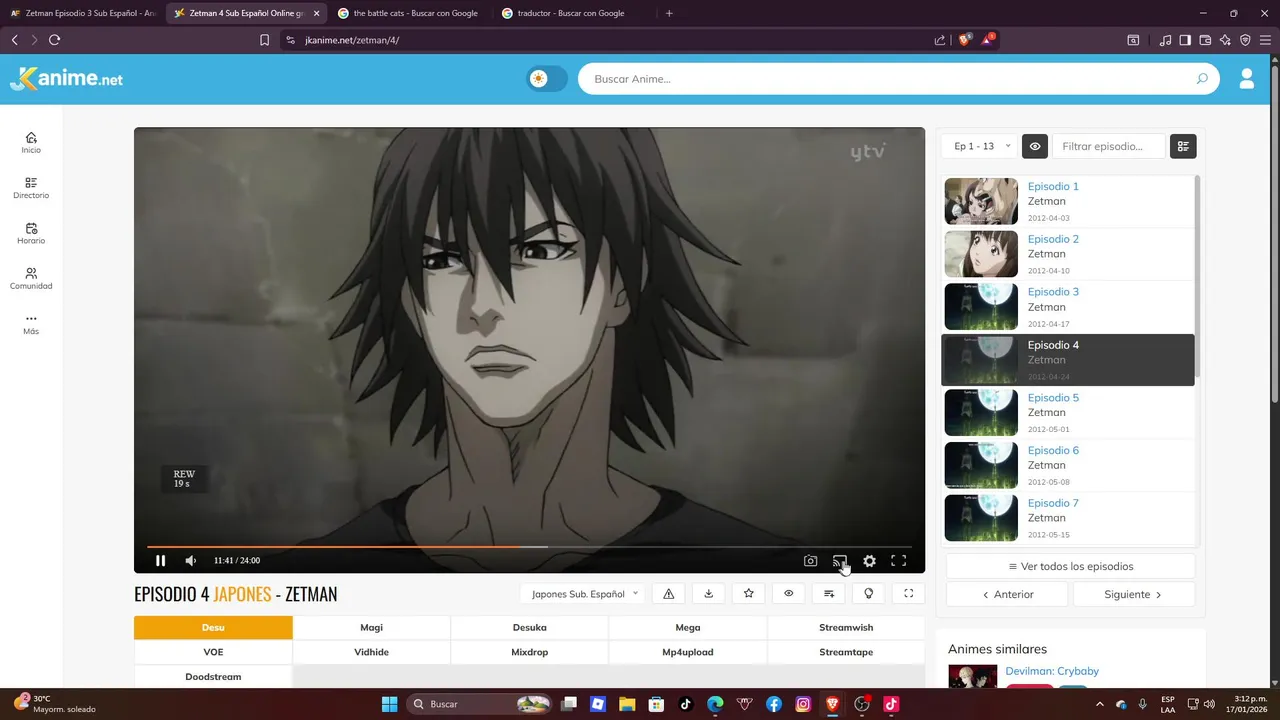Go to the previous episode with Anterior
1280x720 pixels.
pos(1007,594)
